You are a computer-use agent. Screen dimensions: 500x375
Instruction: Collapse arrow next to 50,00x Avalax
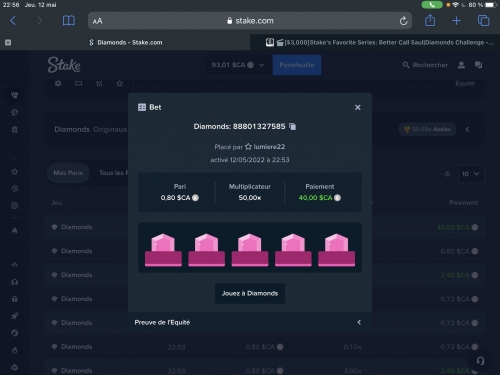pos(467,129)
